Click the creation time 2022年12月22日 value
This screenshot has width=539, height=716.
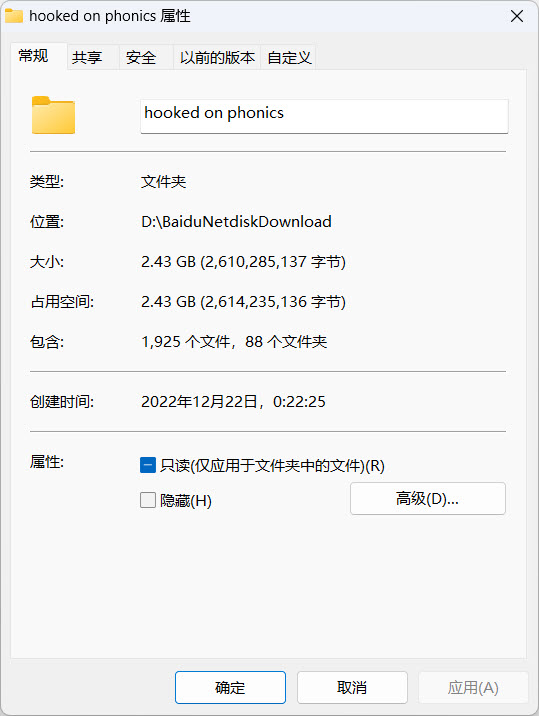coord(233,401)
